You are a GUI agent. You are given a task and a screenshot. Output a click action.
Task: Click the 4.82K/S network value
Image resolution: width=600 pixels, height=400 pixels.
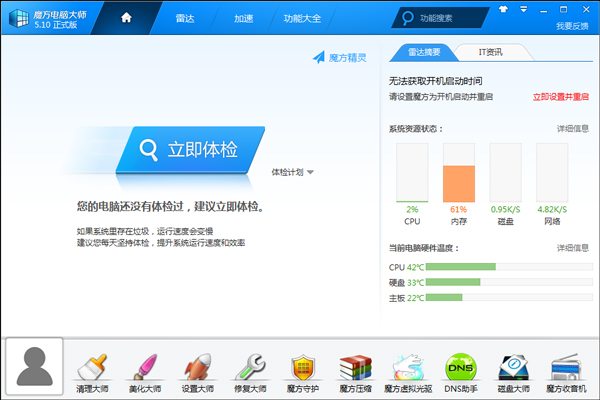coord(552,209)
